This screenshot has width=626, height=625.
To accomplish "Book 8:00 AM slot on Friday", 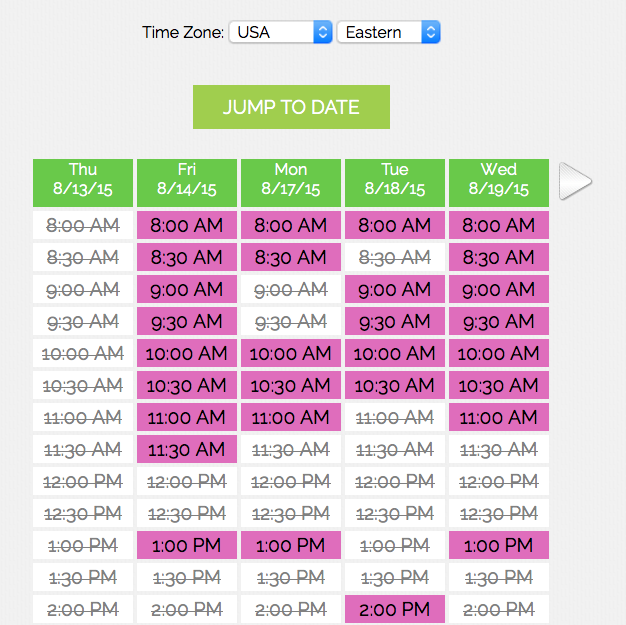I will pos(187,226).
